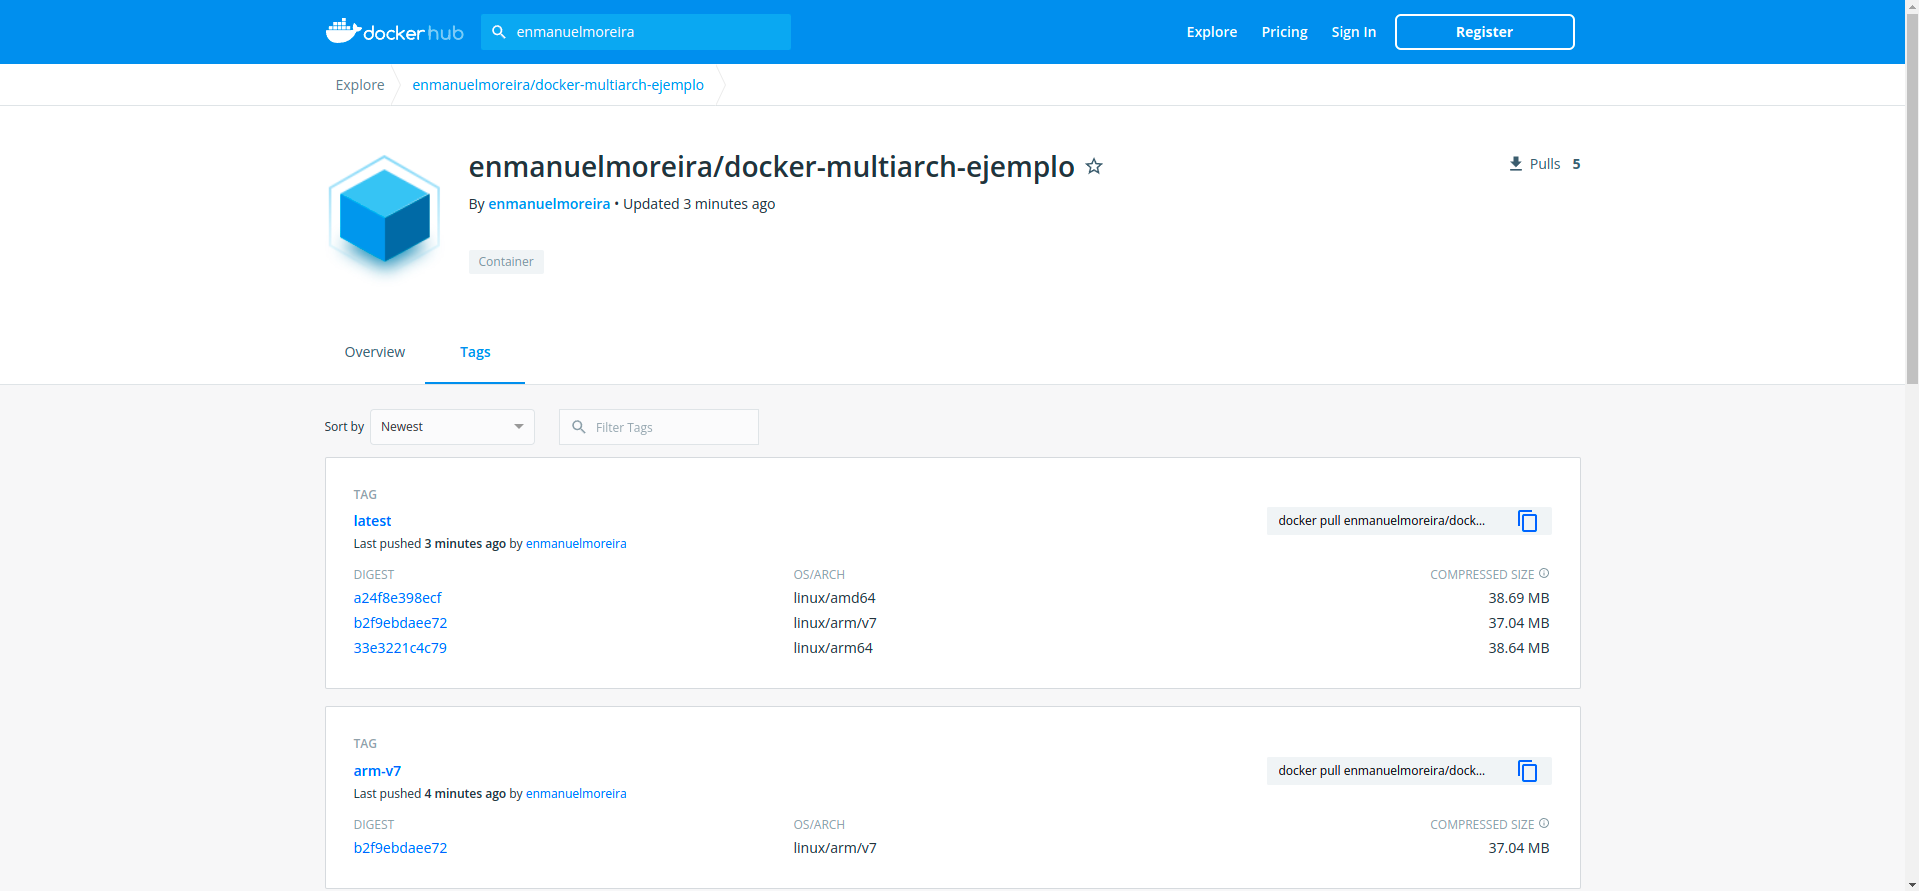This screenshot has height=891, width=1919.
Task: Open enmanuelmoreira profile link under title
Action: pos(549,204)
